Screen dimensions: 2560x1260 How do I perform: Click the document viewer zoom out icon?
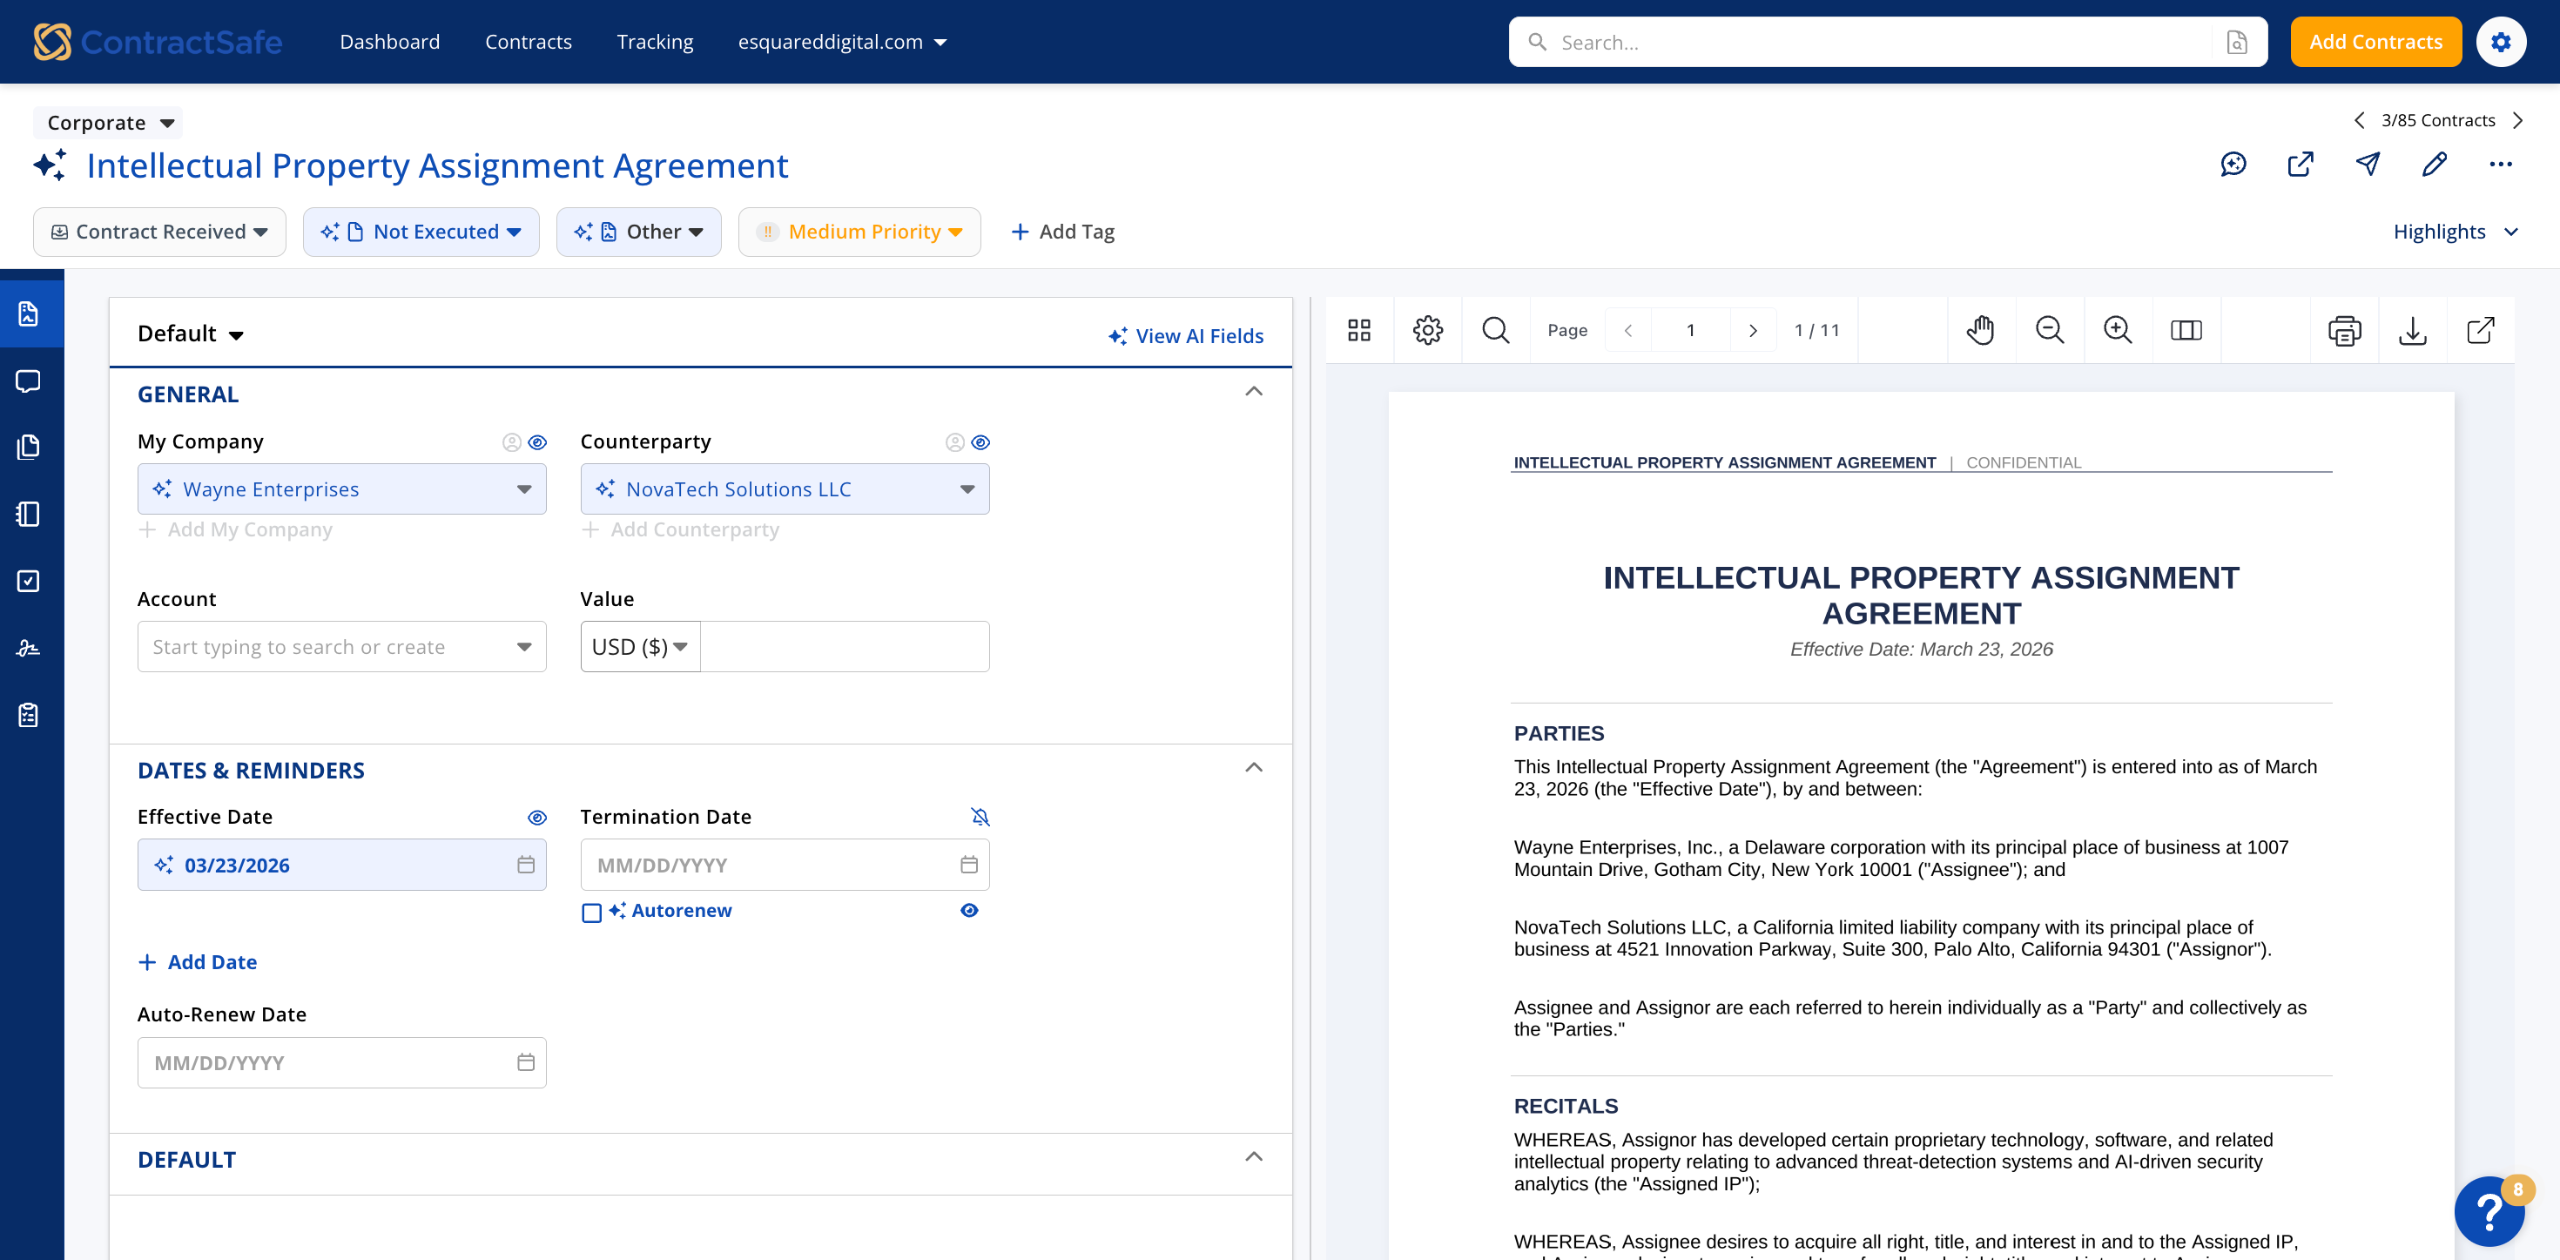tap(2049, 330)
